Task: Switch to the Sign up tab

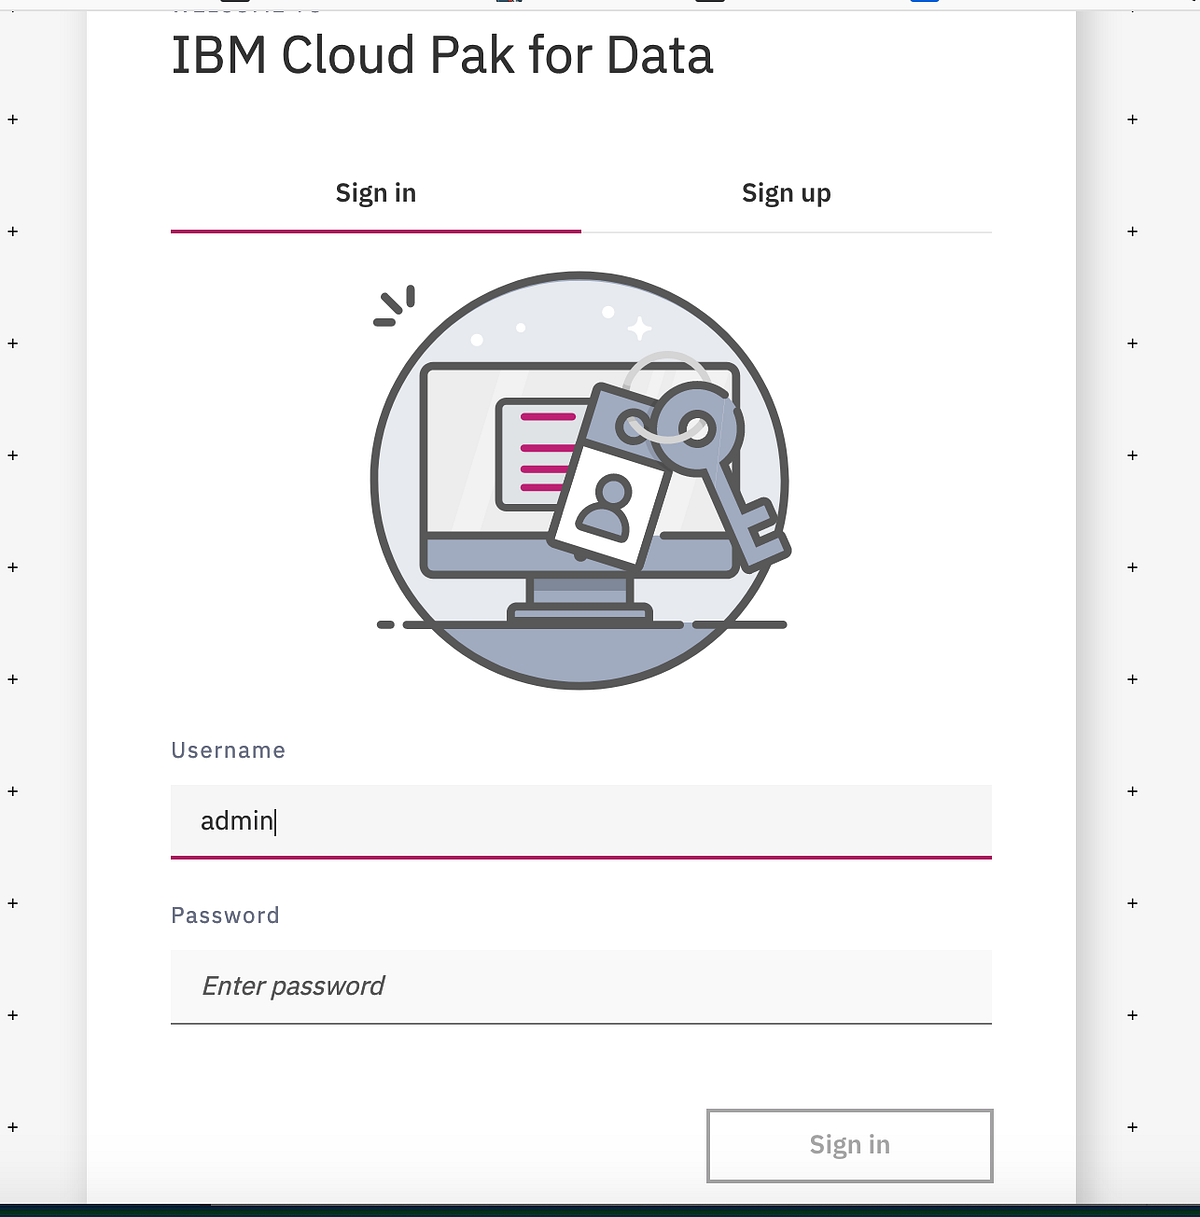Action: (786, 193)
